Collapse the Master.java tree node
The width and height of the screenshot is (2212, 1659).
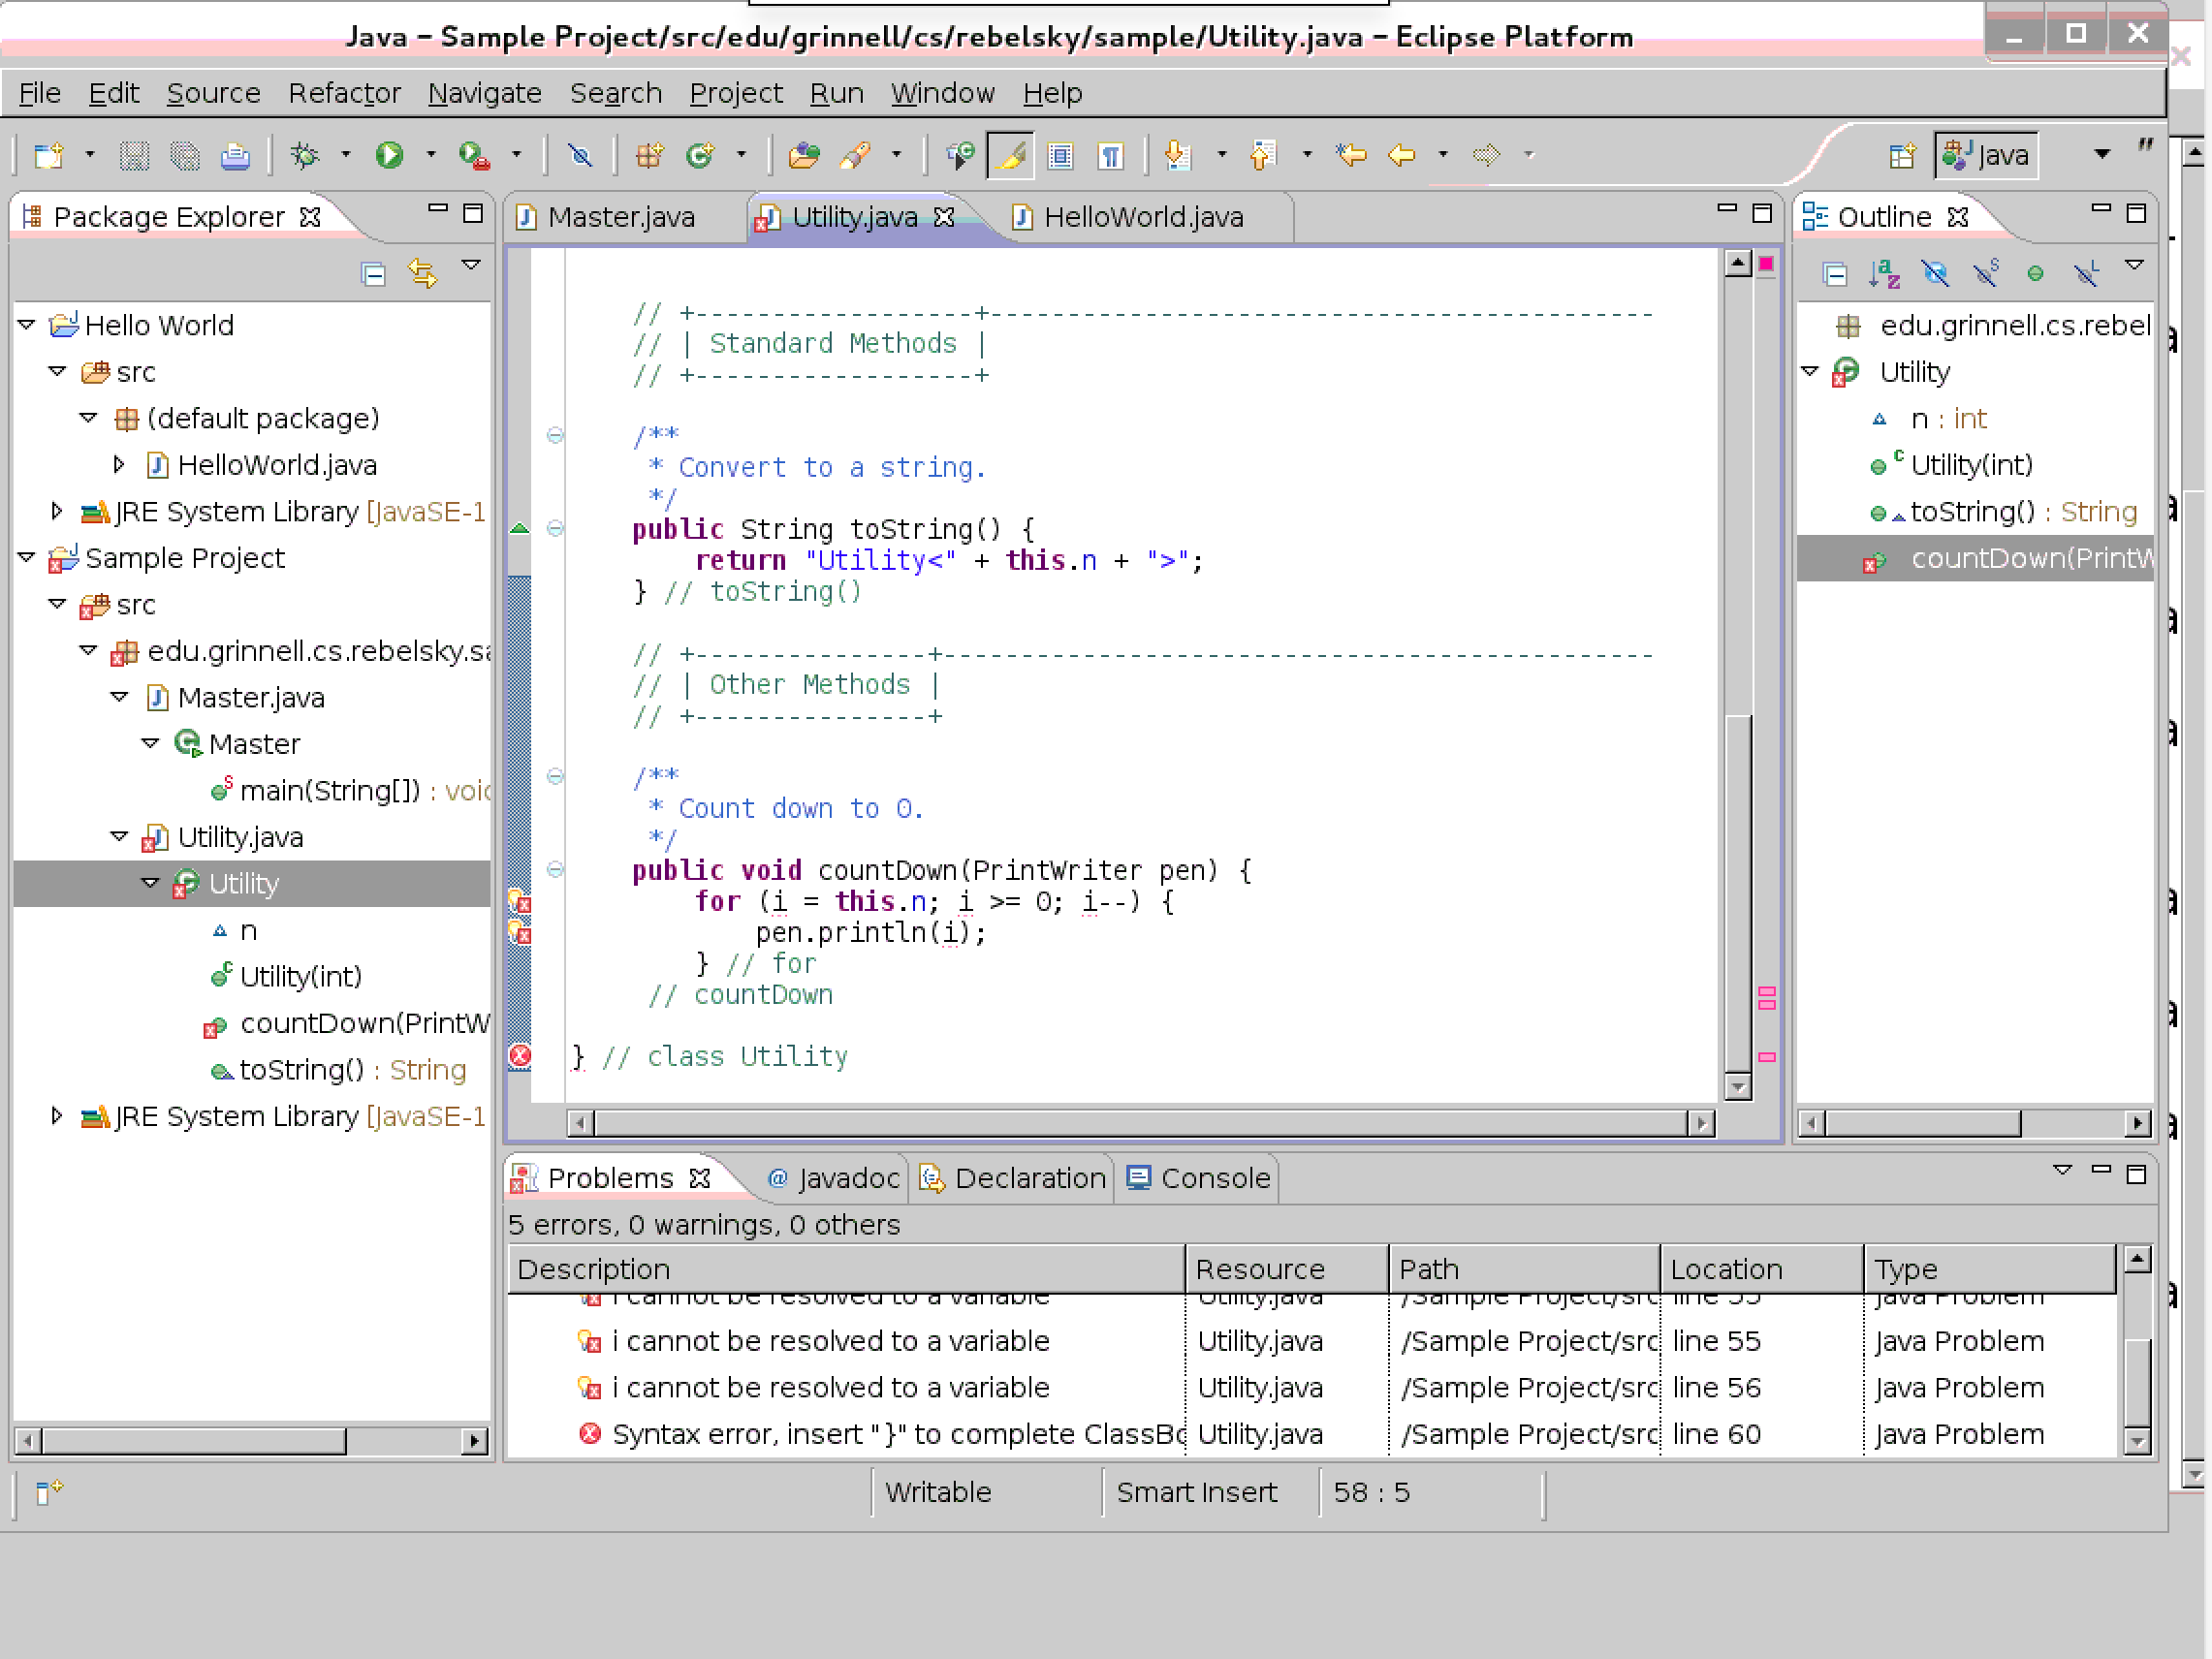click(x=119, y=697)
